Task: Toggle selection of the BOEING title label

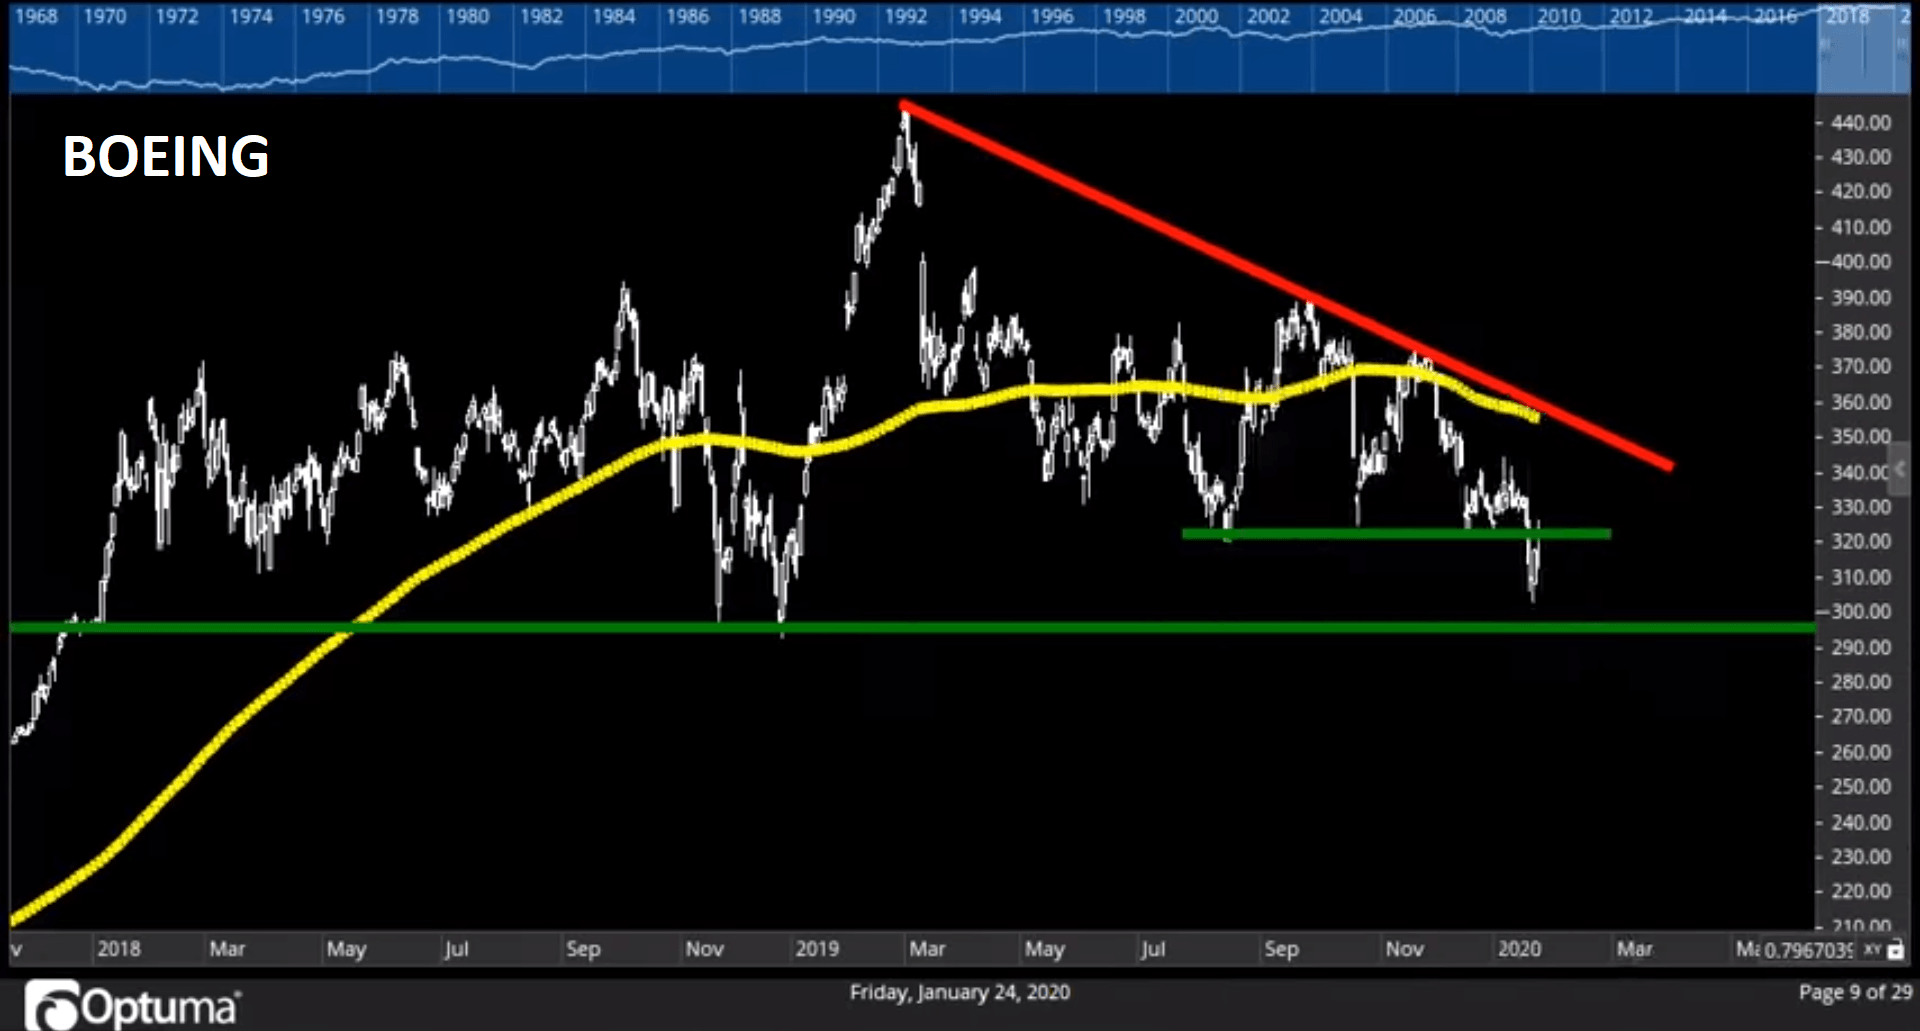Action: (x=167, y=156)
